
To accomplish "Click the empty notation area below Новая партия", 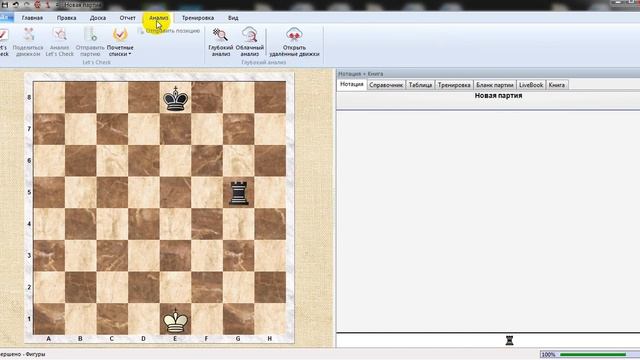I will (488, 220).
